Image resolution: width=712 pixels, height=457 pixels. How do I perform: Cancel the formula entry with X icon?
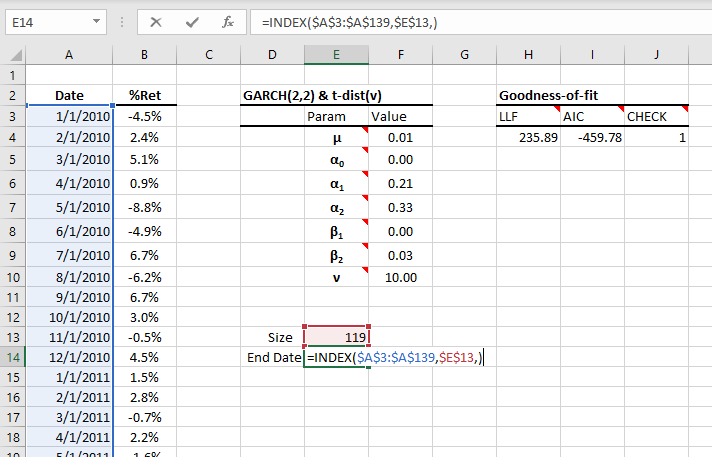pos(156,21)
